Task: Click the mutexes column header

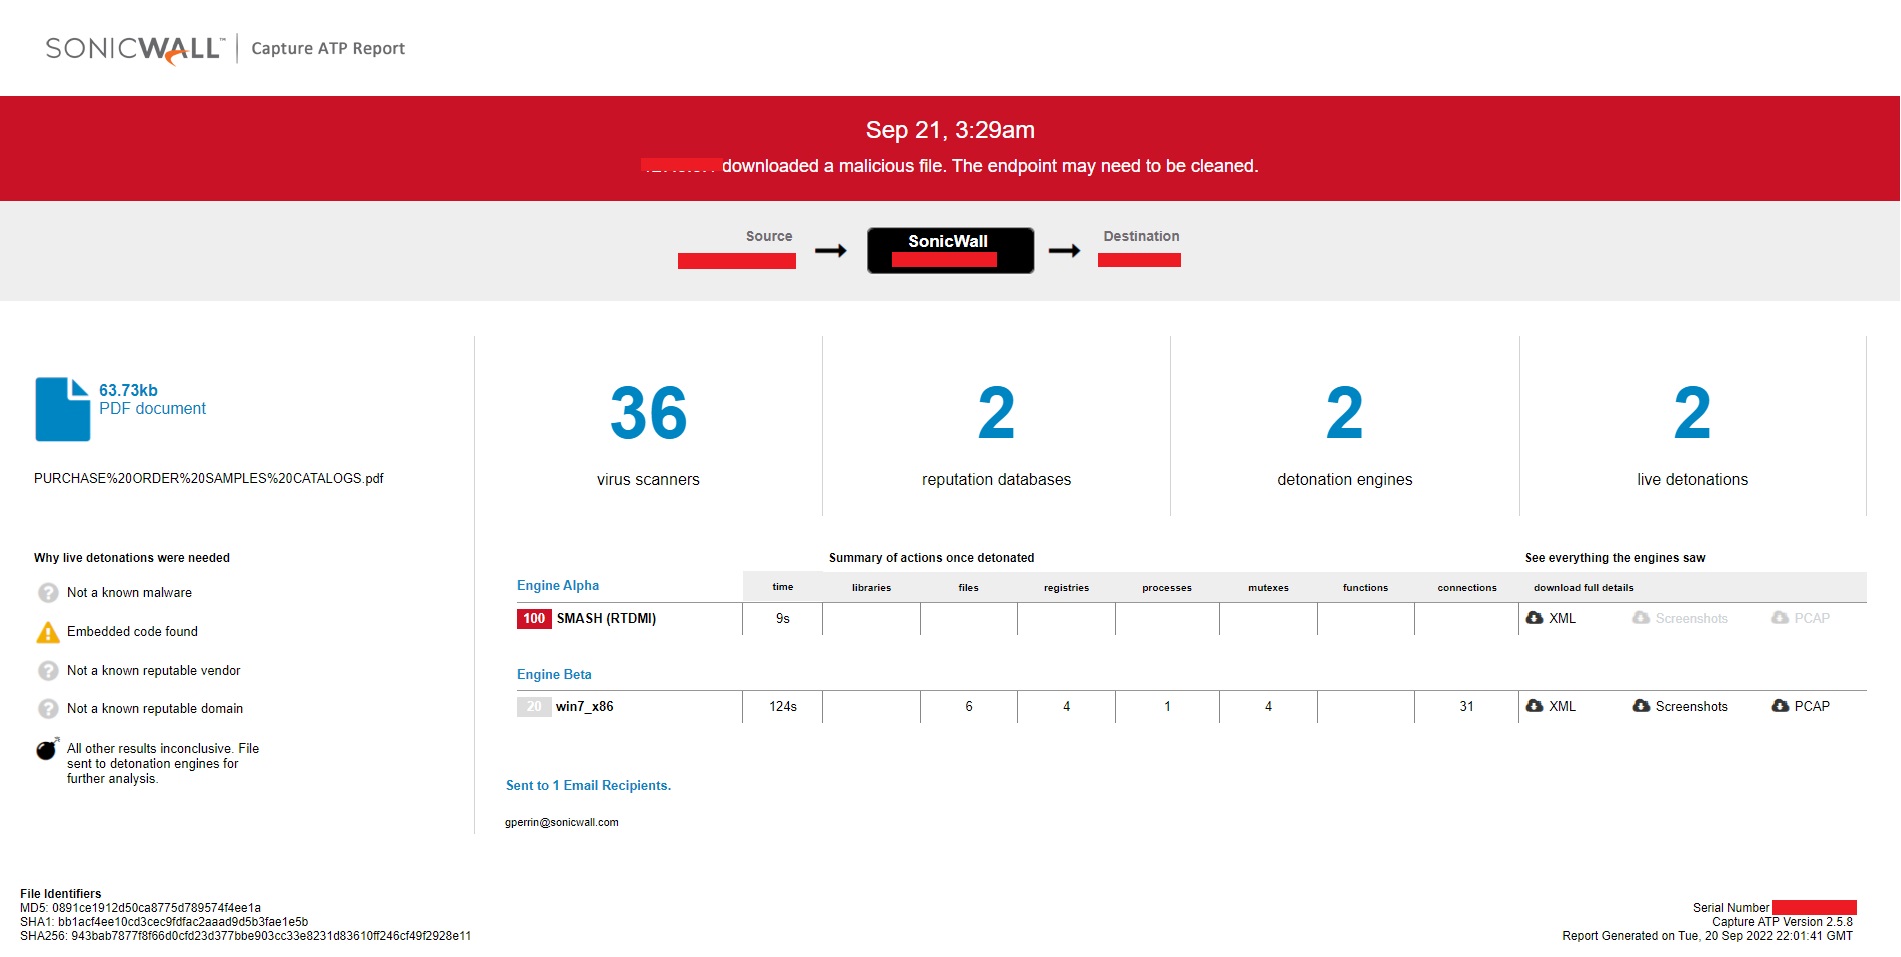Action: click(1268, 588)
